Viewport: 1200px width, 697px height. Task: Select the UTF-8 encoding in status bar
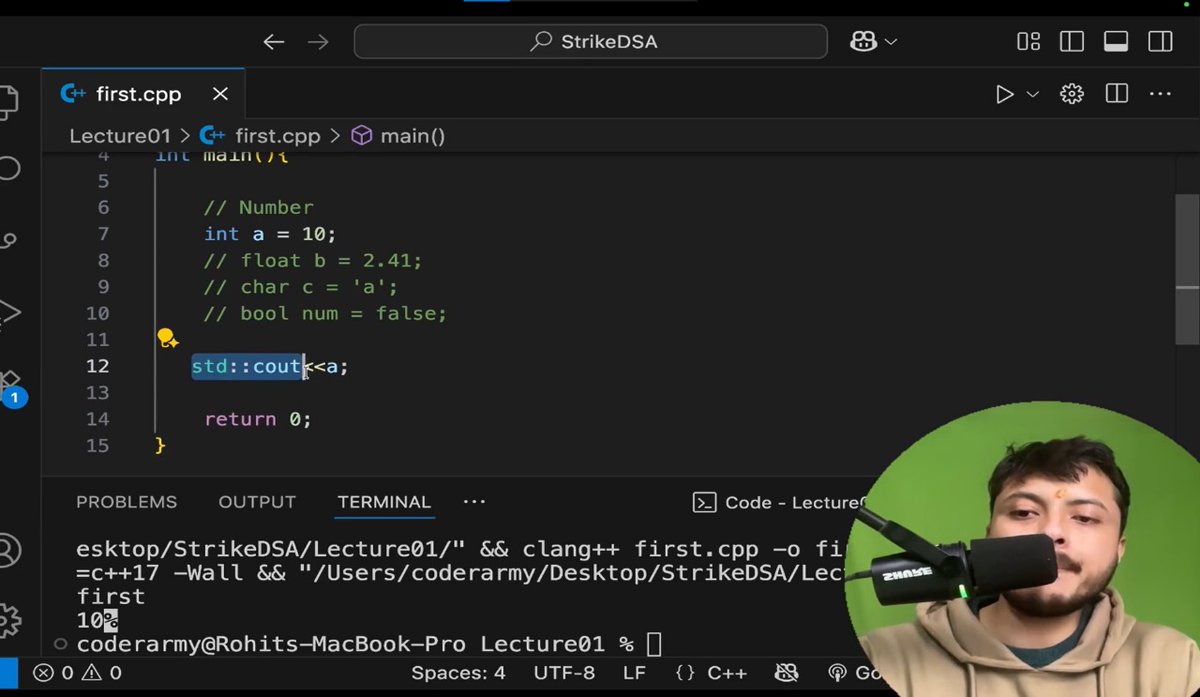point(564,673)
